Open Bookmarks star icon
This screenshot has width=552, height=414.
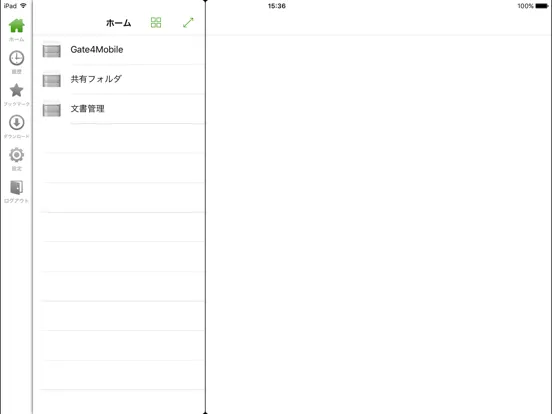pyautogui.click(x=16, y=90)
